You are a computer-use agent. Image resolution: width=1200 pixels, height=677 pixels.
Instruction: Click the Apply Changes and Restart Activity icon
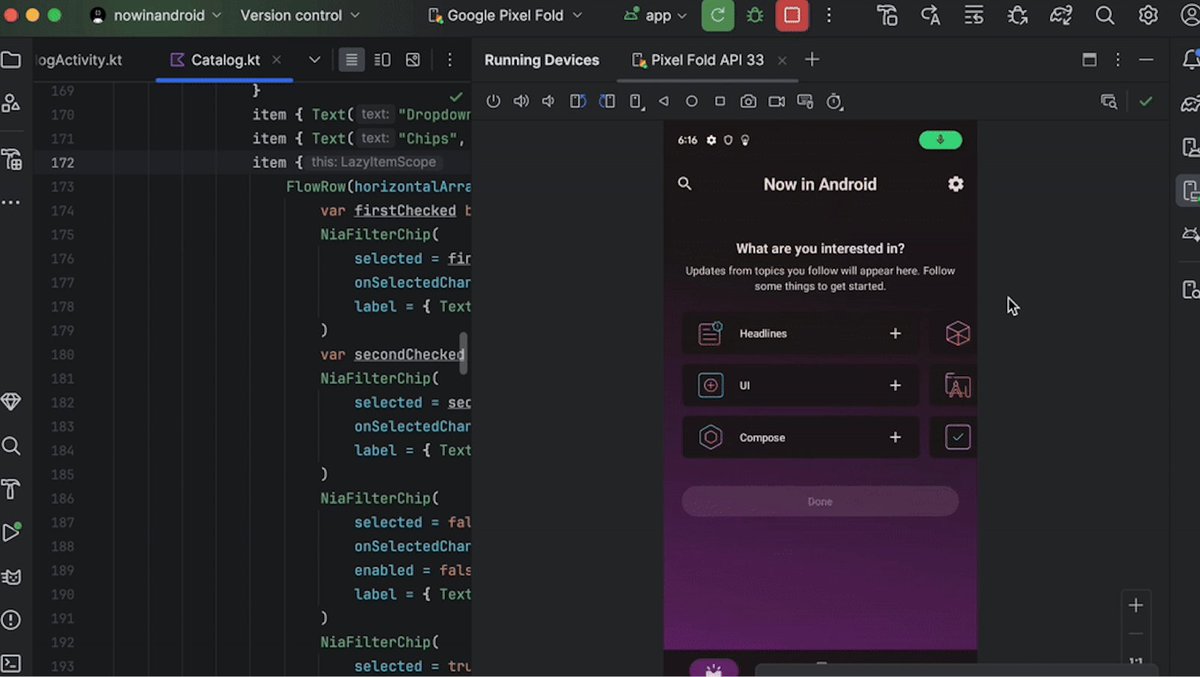point(931,15)
